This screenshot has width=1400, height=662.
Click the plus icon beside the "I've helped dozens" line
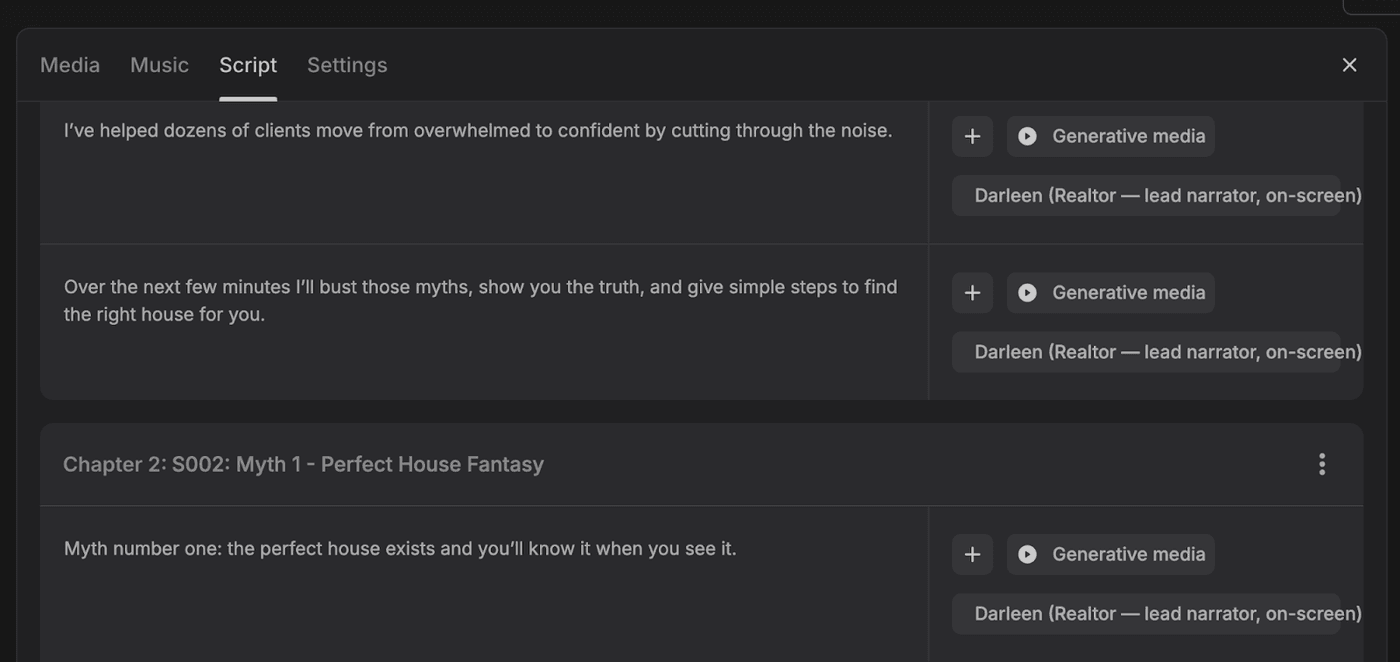(x=972, y=136)
